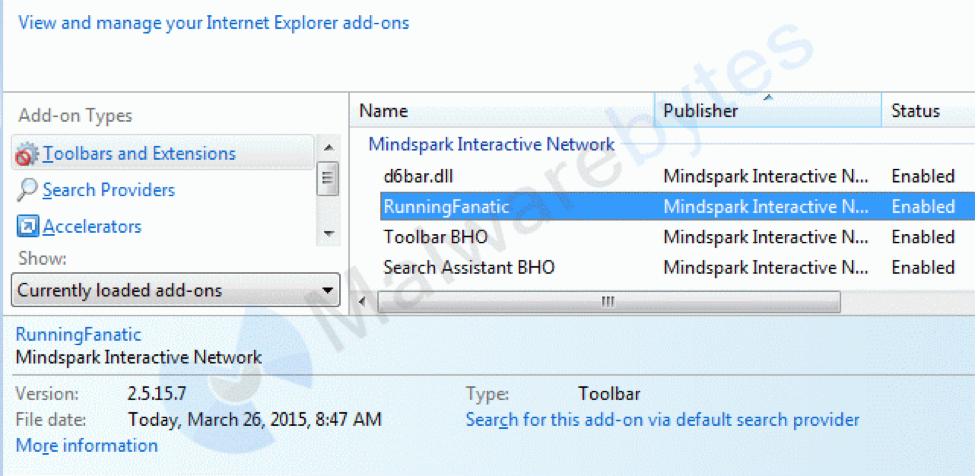Select Accelerators add-on type

point(92,227)
